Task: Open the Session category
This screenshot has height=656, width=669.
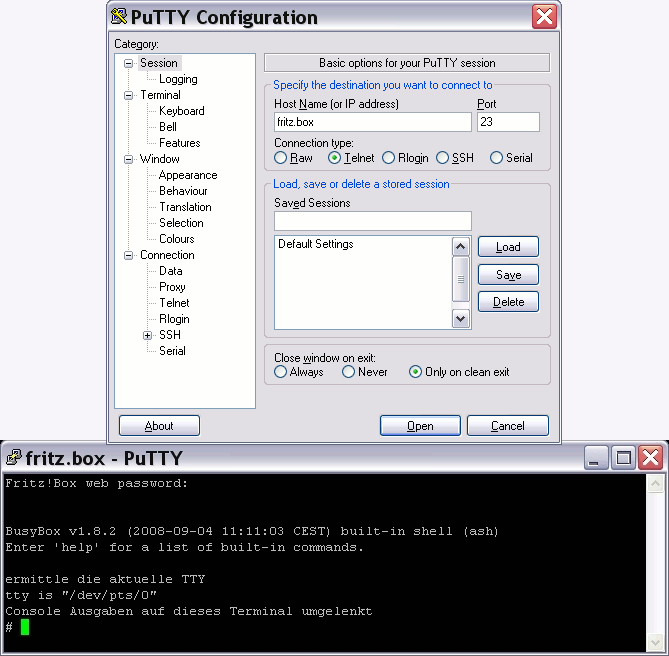Action: click(x=159, y=63)
